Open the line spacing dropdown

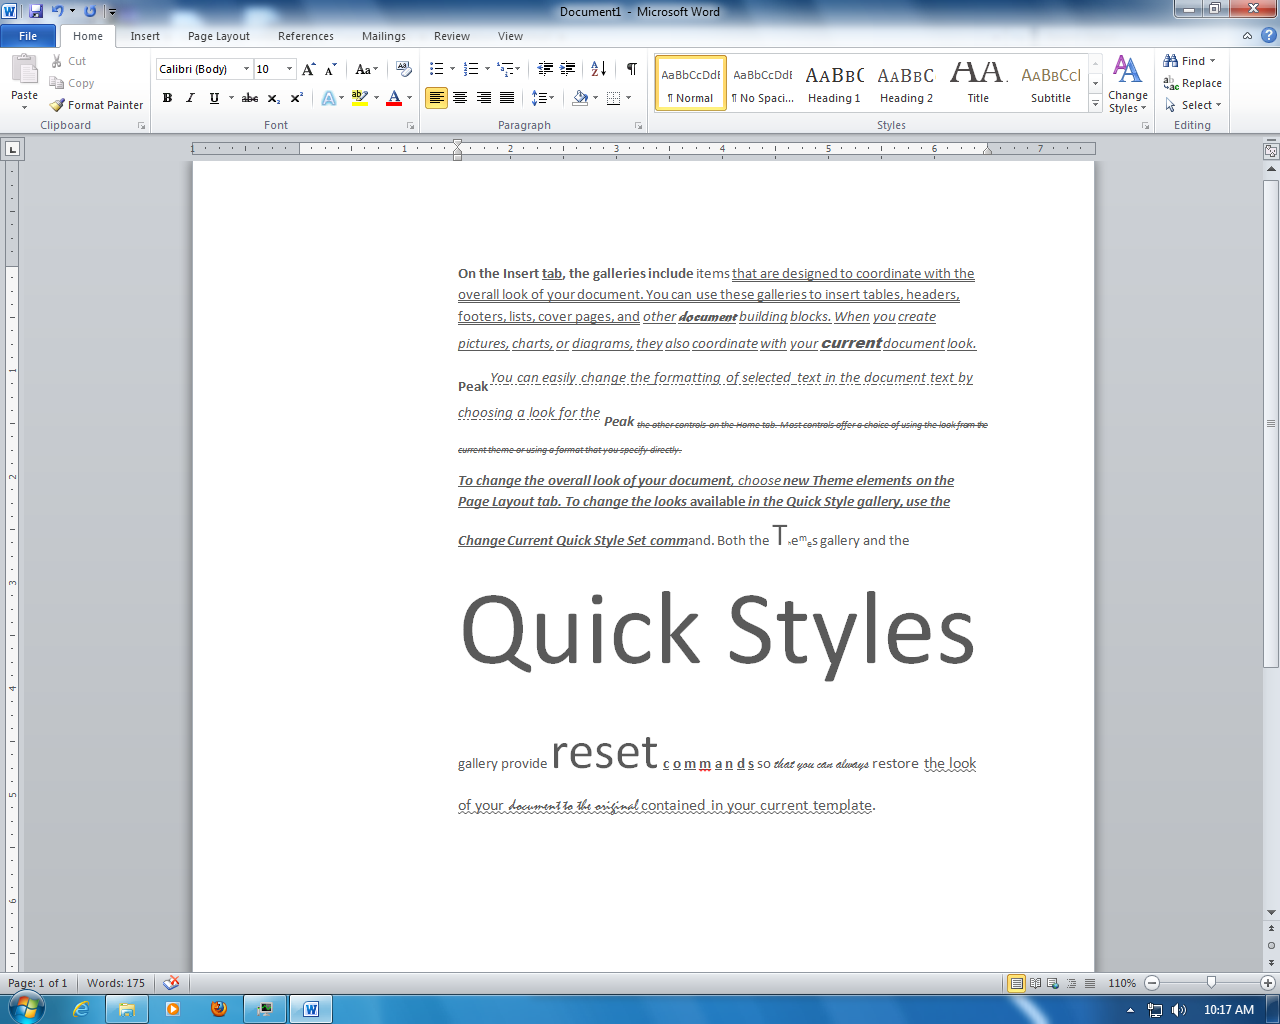coord(543,98)
